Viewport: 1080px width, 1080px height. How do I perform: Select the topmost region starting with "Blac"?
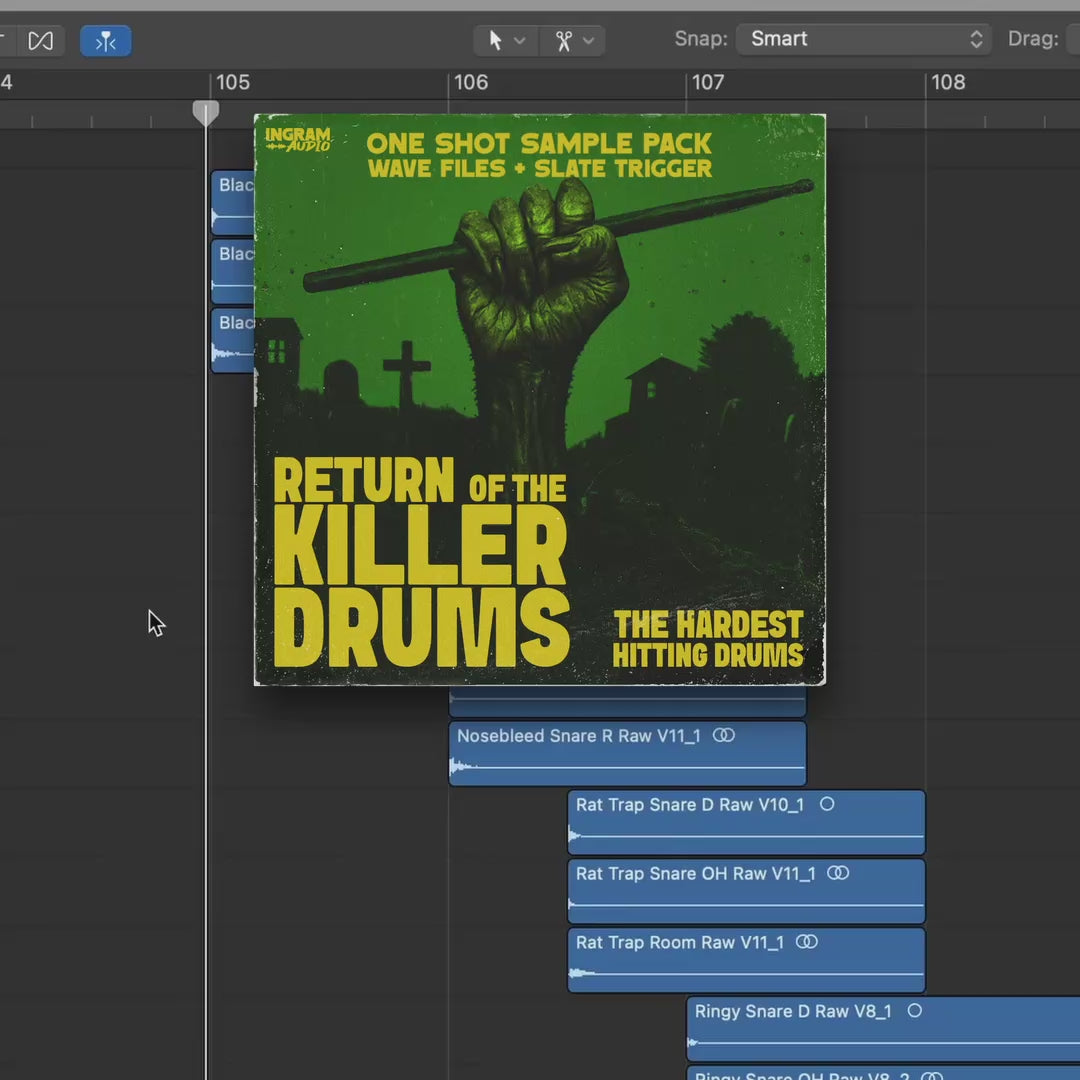click(x=232, y=200)
